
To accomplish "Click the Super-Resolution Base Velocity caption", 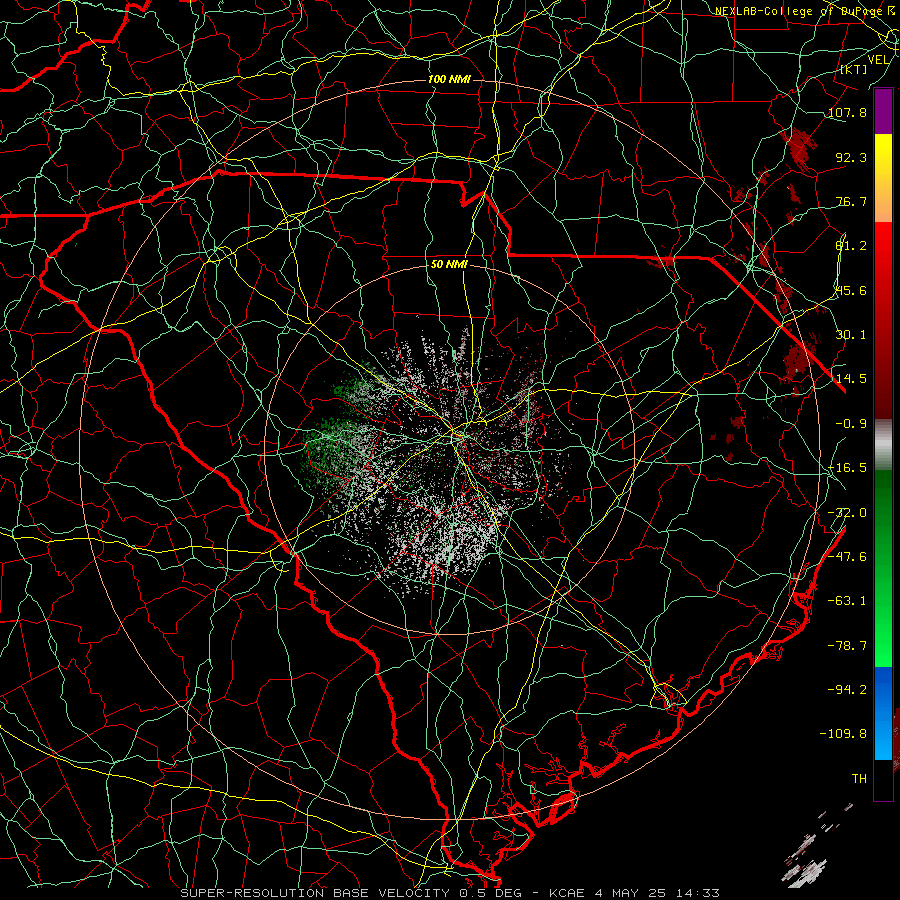I will 449,893.
